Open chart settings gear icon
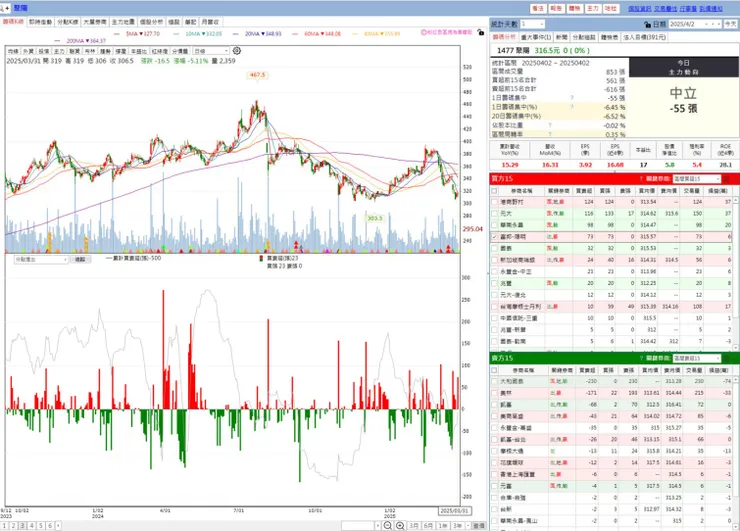Viewport: 740px width, 531px height. click(237, 51)
